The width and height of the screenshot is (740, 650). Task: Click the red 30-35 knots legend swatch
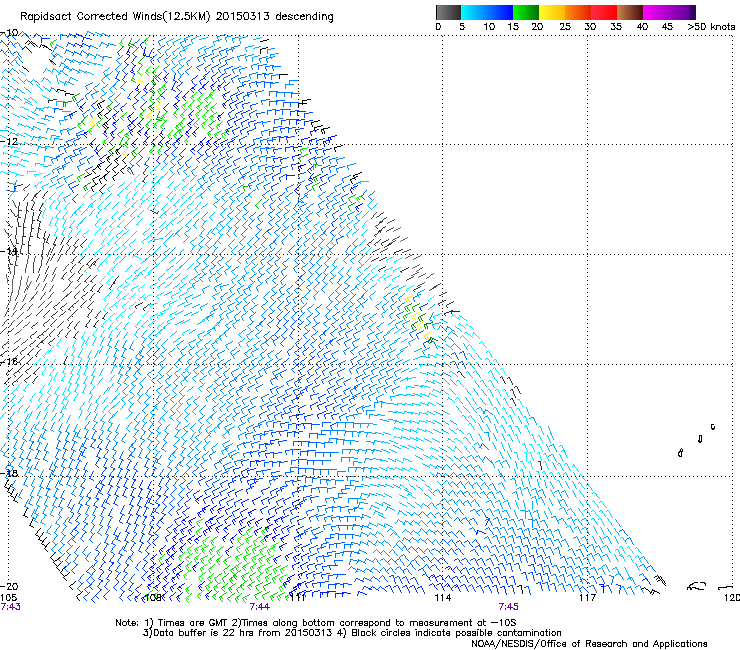click(604, 12)
